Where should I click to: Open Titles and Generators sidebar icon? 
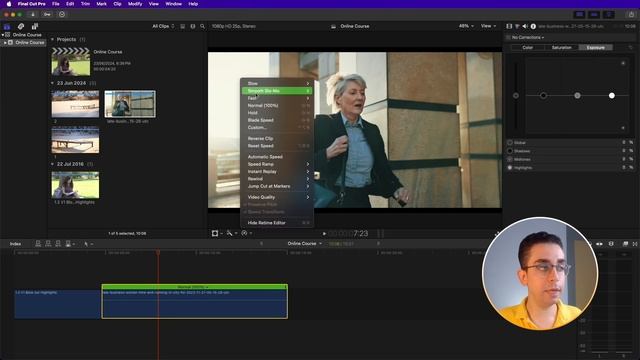tap(35, 26)
